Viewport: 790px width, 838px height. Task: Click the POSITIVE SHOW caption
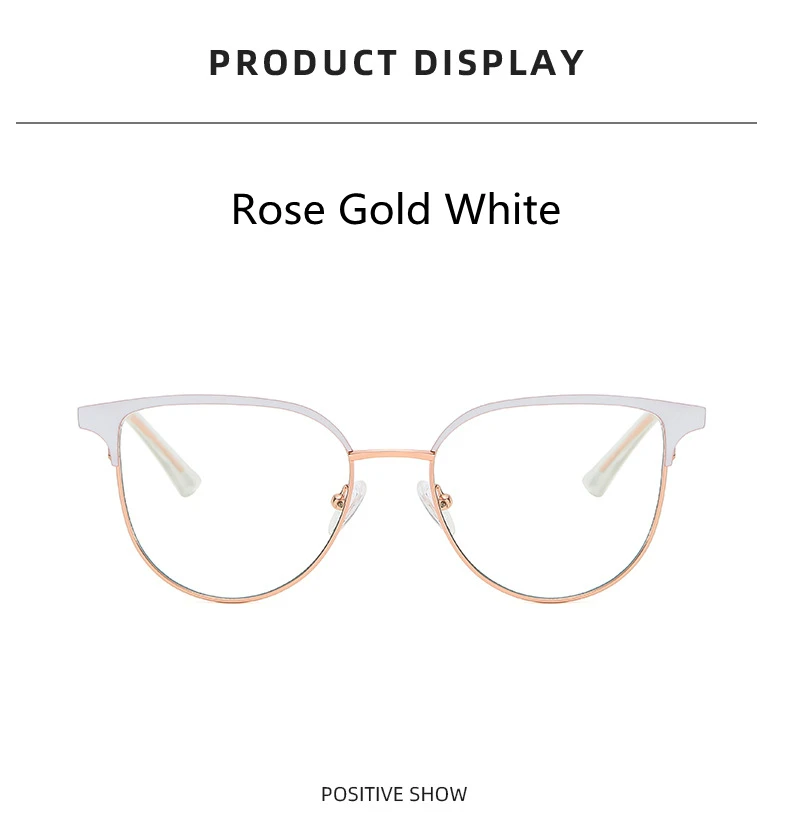(394, 794)
